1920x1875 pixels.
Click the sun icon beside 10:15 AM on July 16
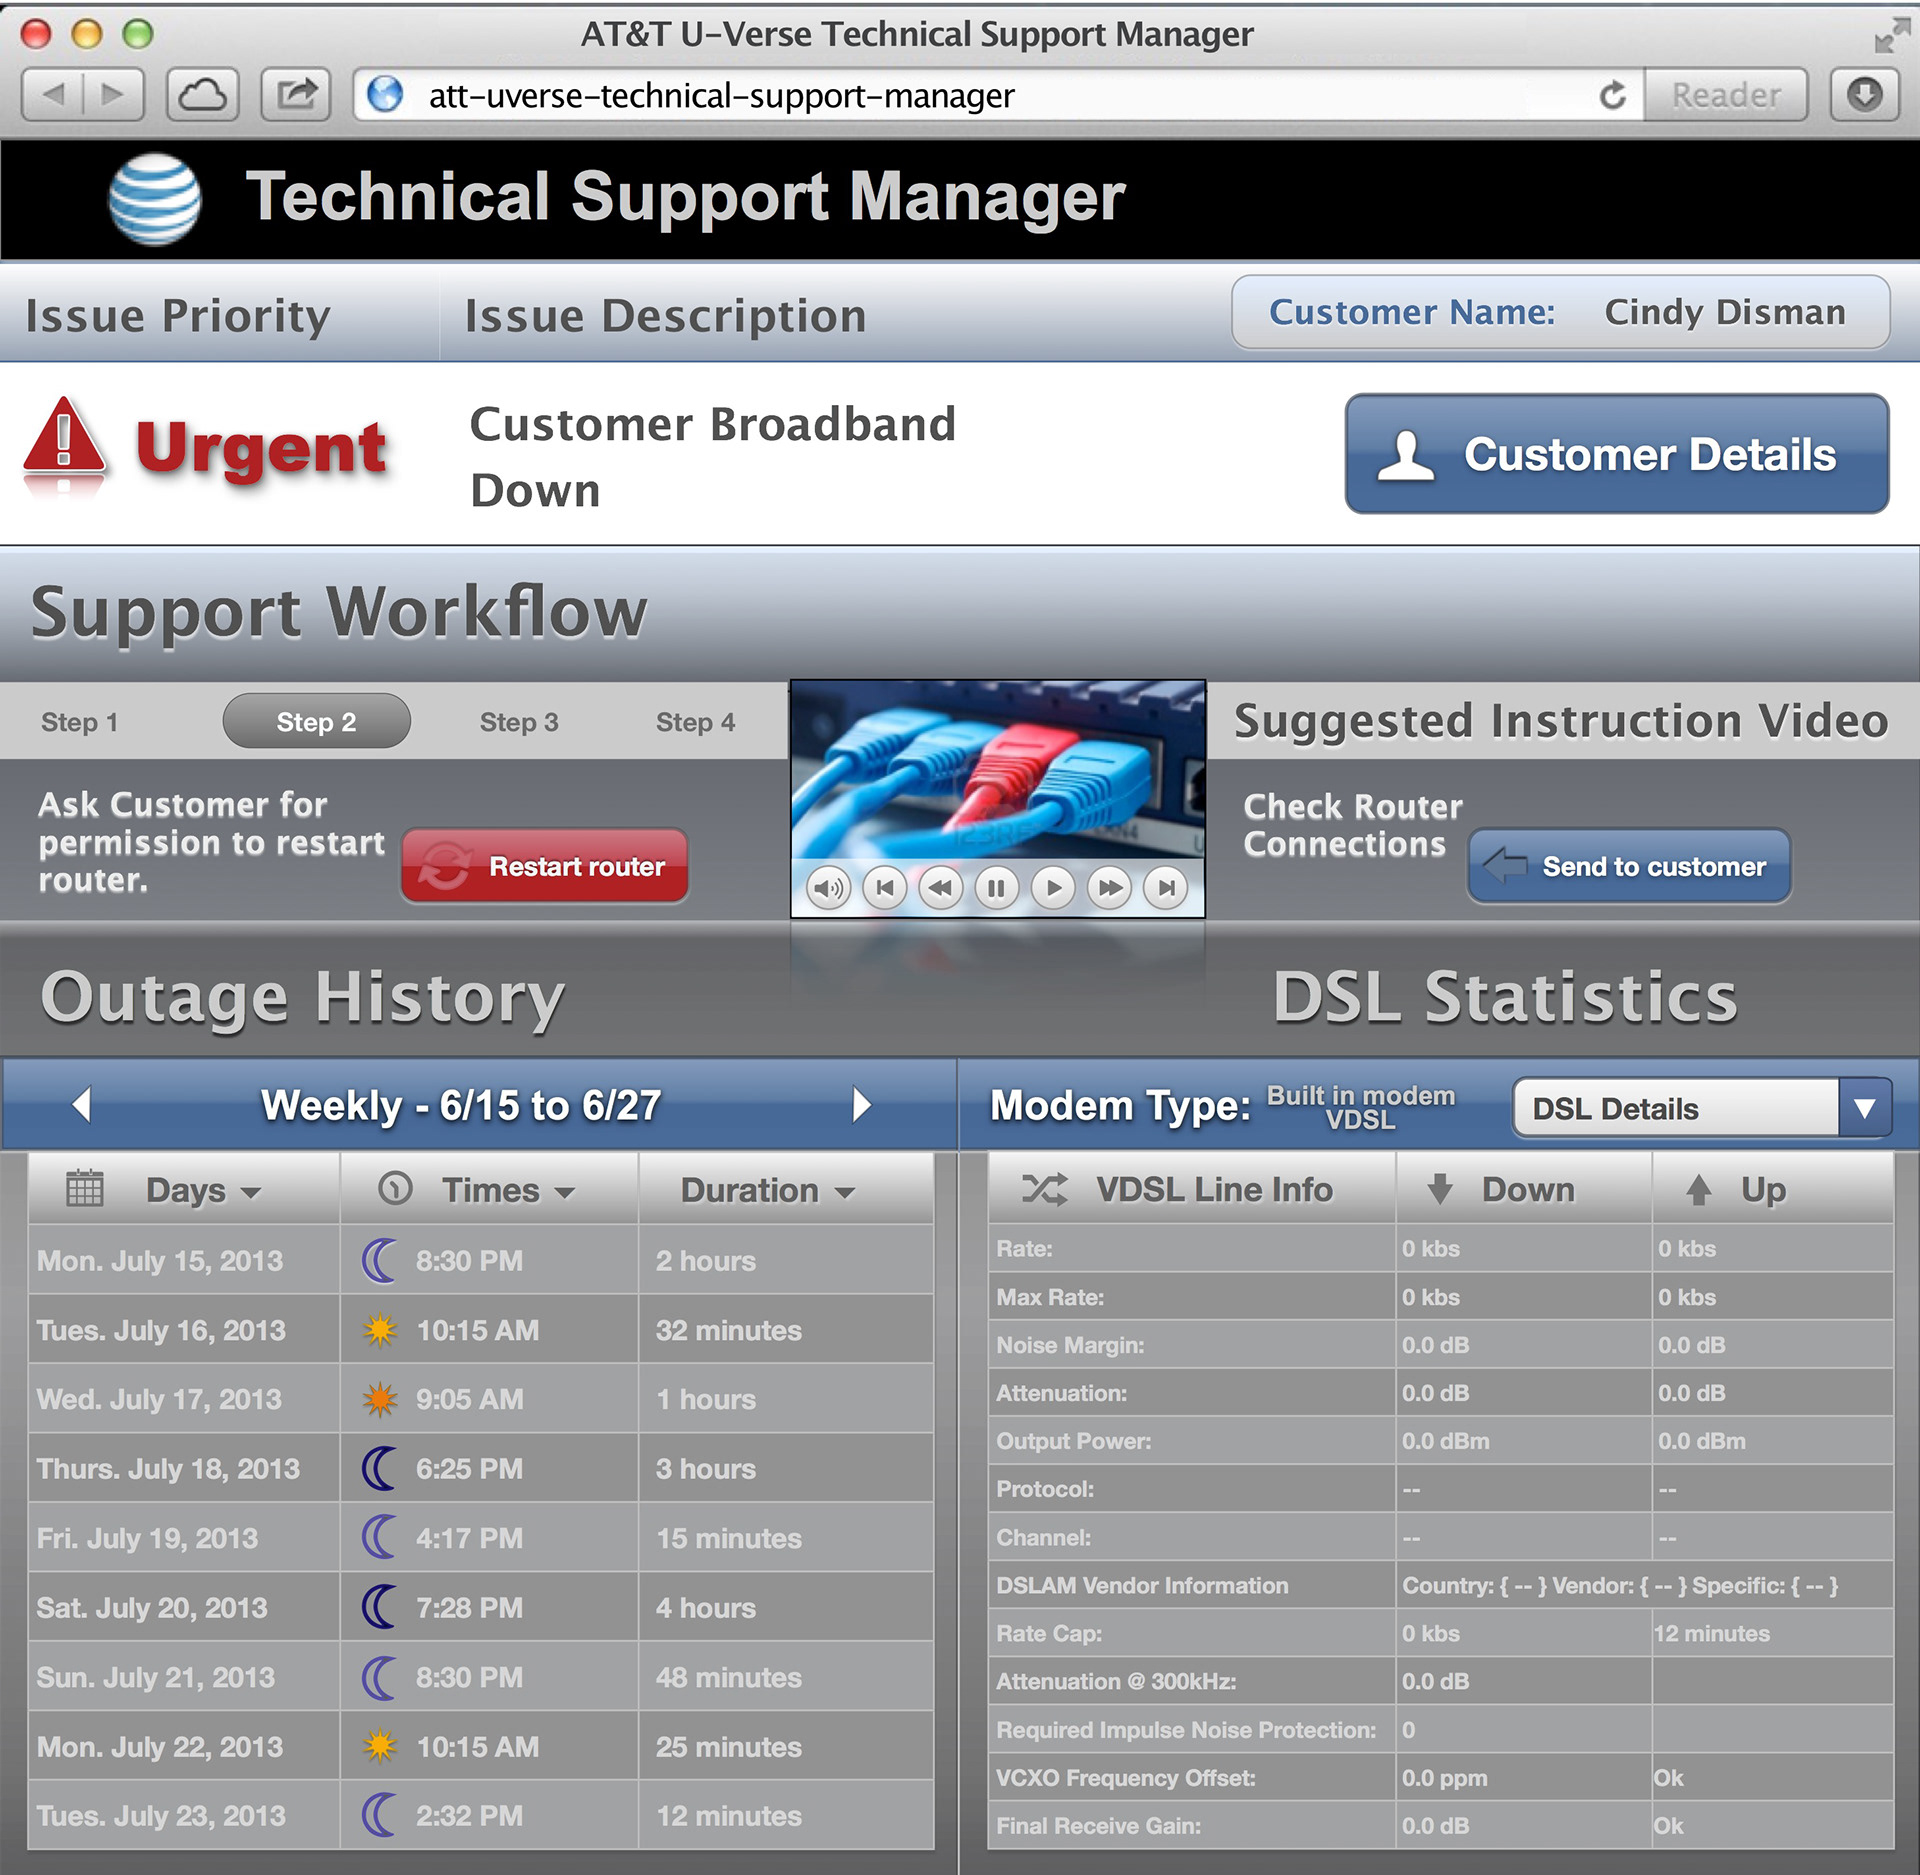tap(380, 1330)
